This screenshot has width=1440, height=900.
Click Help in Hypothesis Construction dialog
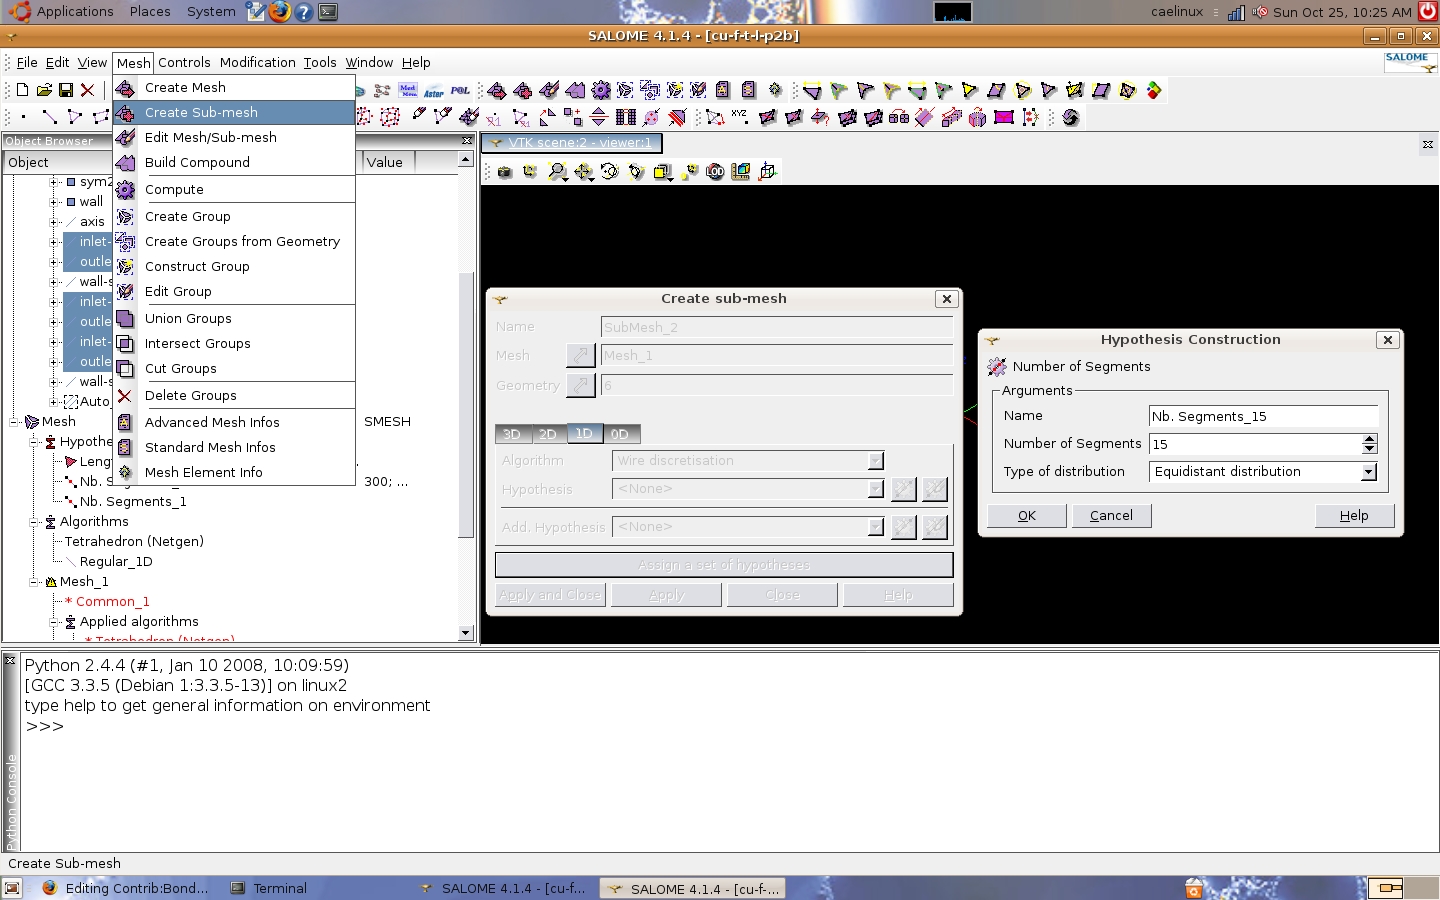(x=1354, y=516)
